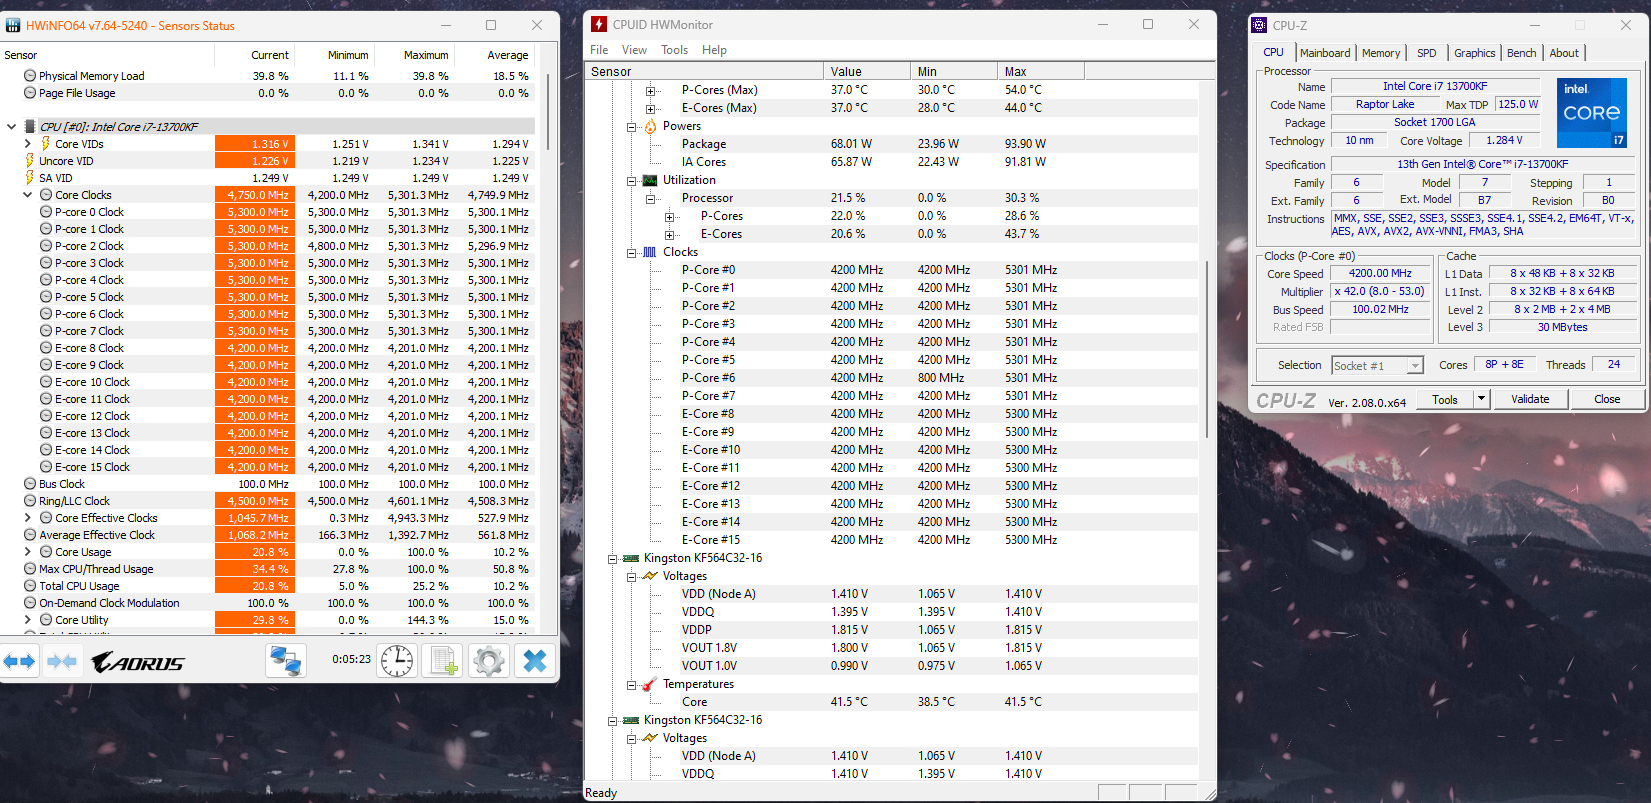Screen dimensions: 1651x803
Task: Click the Tools button in CPU-Z
Action: click(x=1445, y=399)
